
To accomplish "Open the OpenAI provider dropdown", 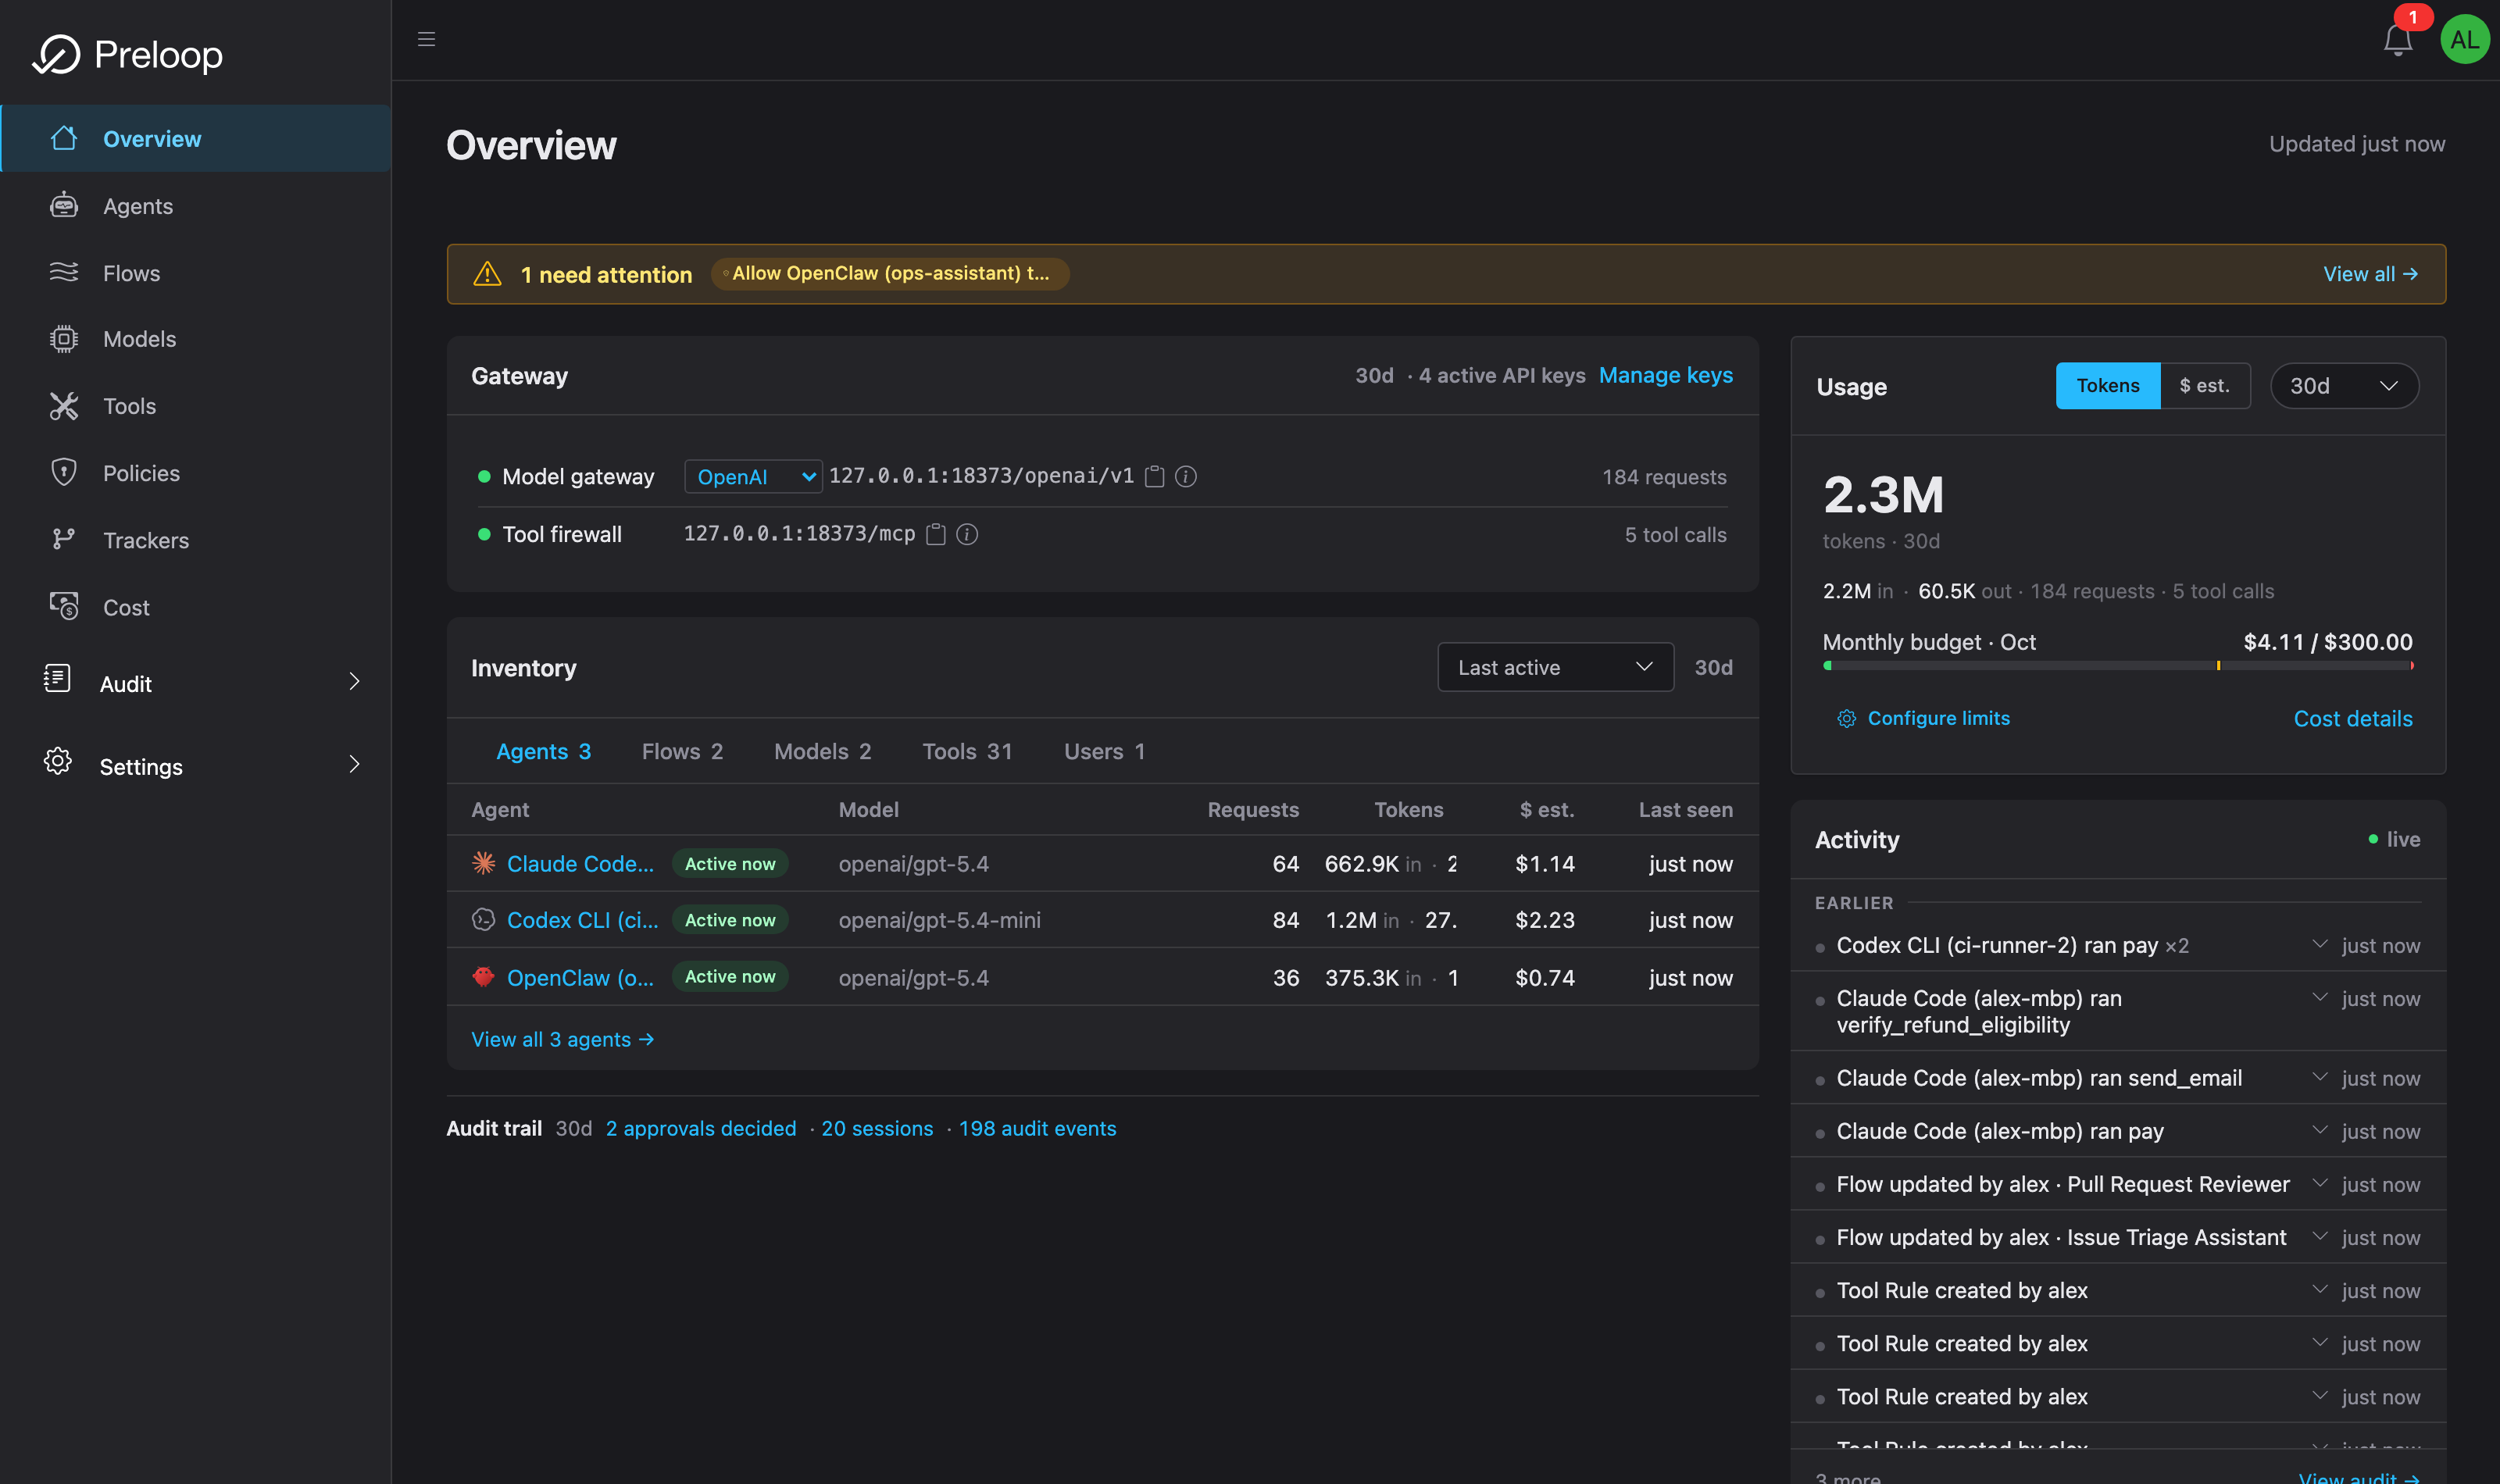I will [x=753, y=477].
